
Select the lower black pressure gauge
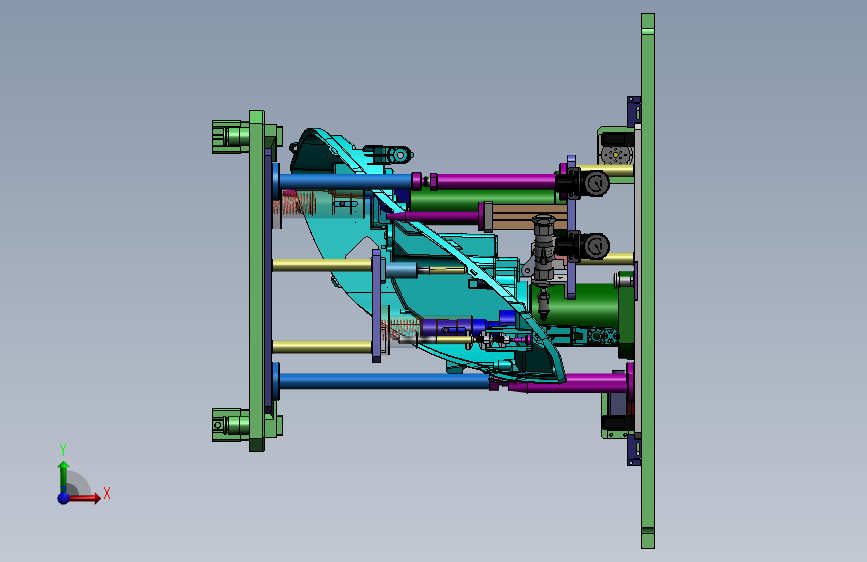point(596,246)
